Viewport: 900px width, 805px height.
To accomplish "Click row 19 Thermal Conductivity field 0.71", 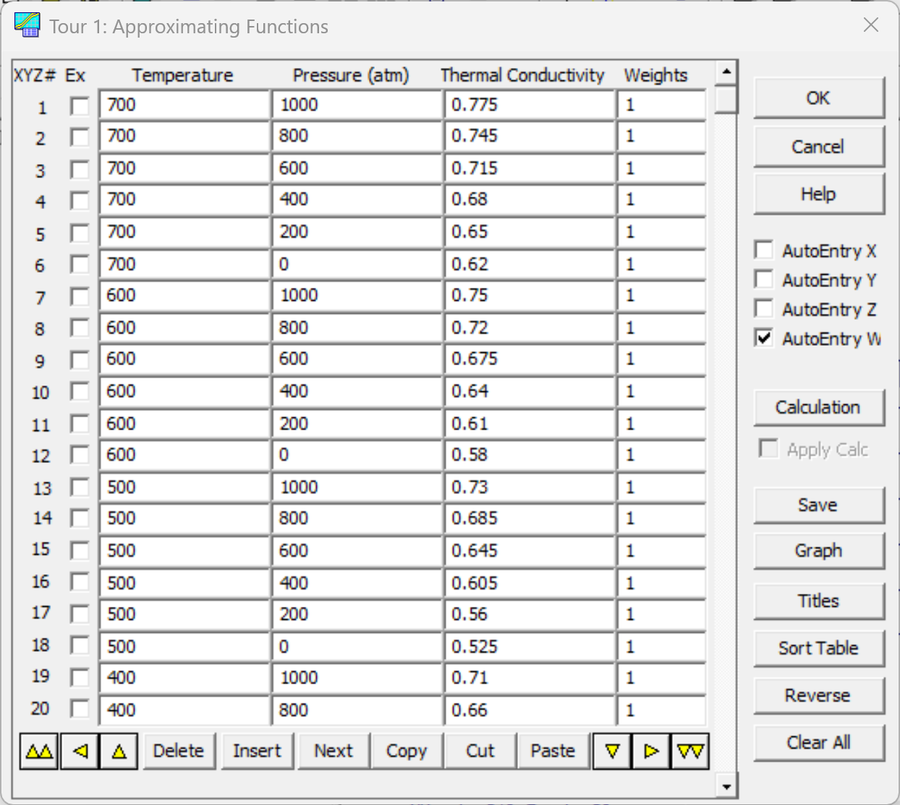I will click(530, 678).
